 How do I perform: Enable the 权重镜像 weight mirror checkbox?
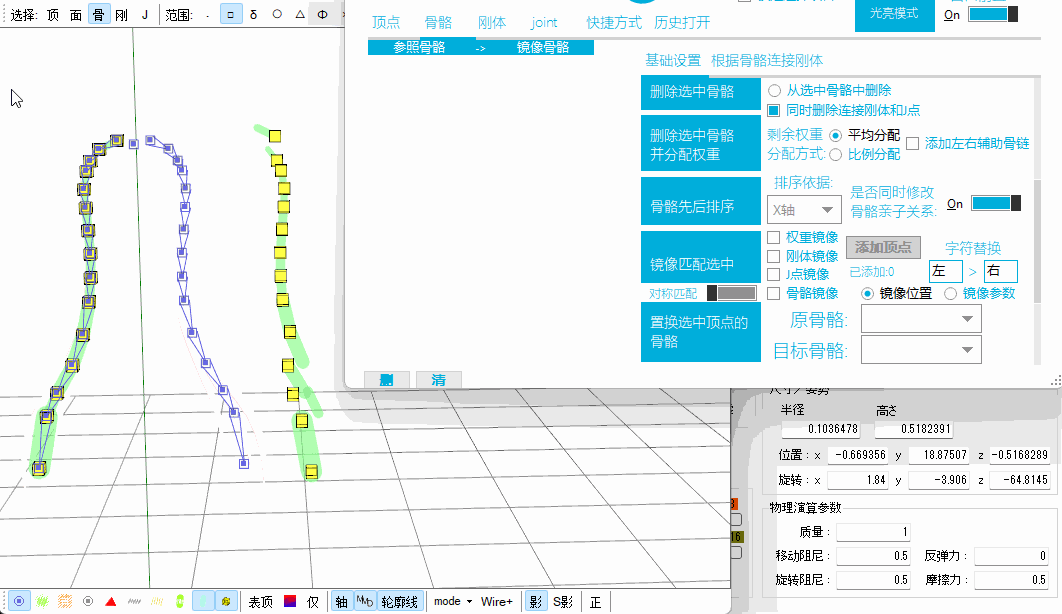[x=773, y=238]
